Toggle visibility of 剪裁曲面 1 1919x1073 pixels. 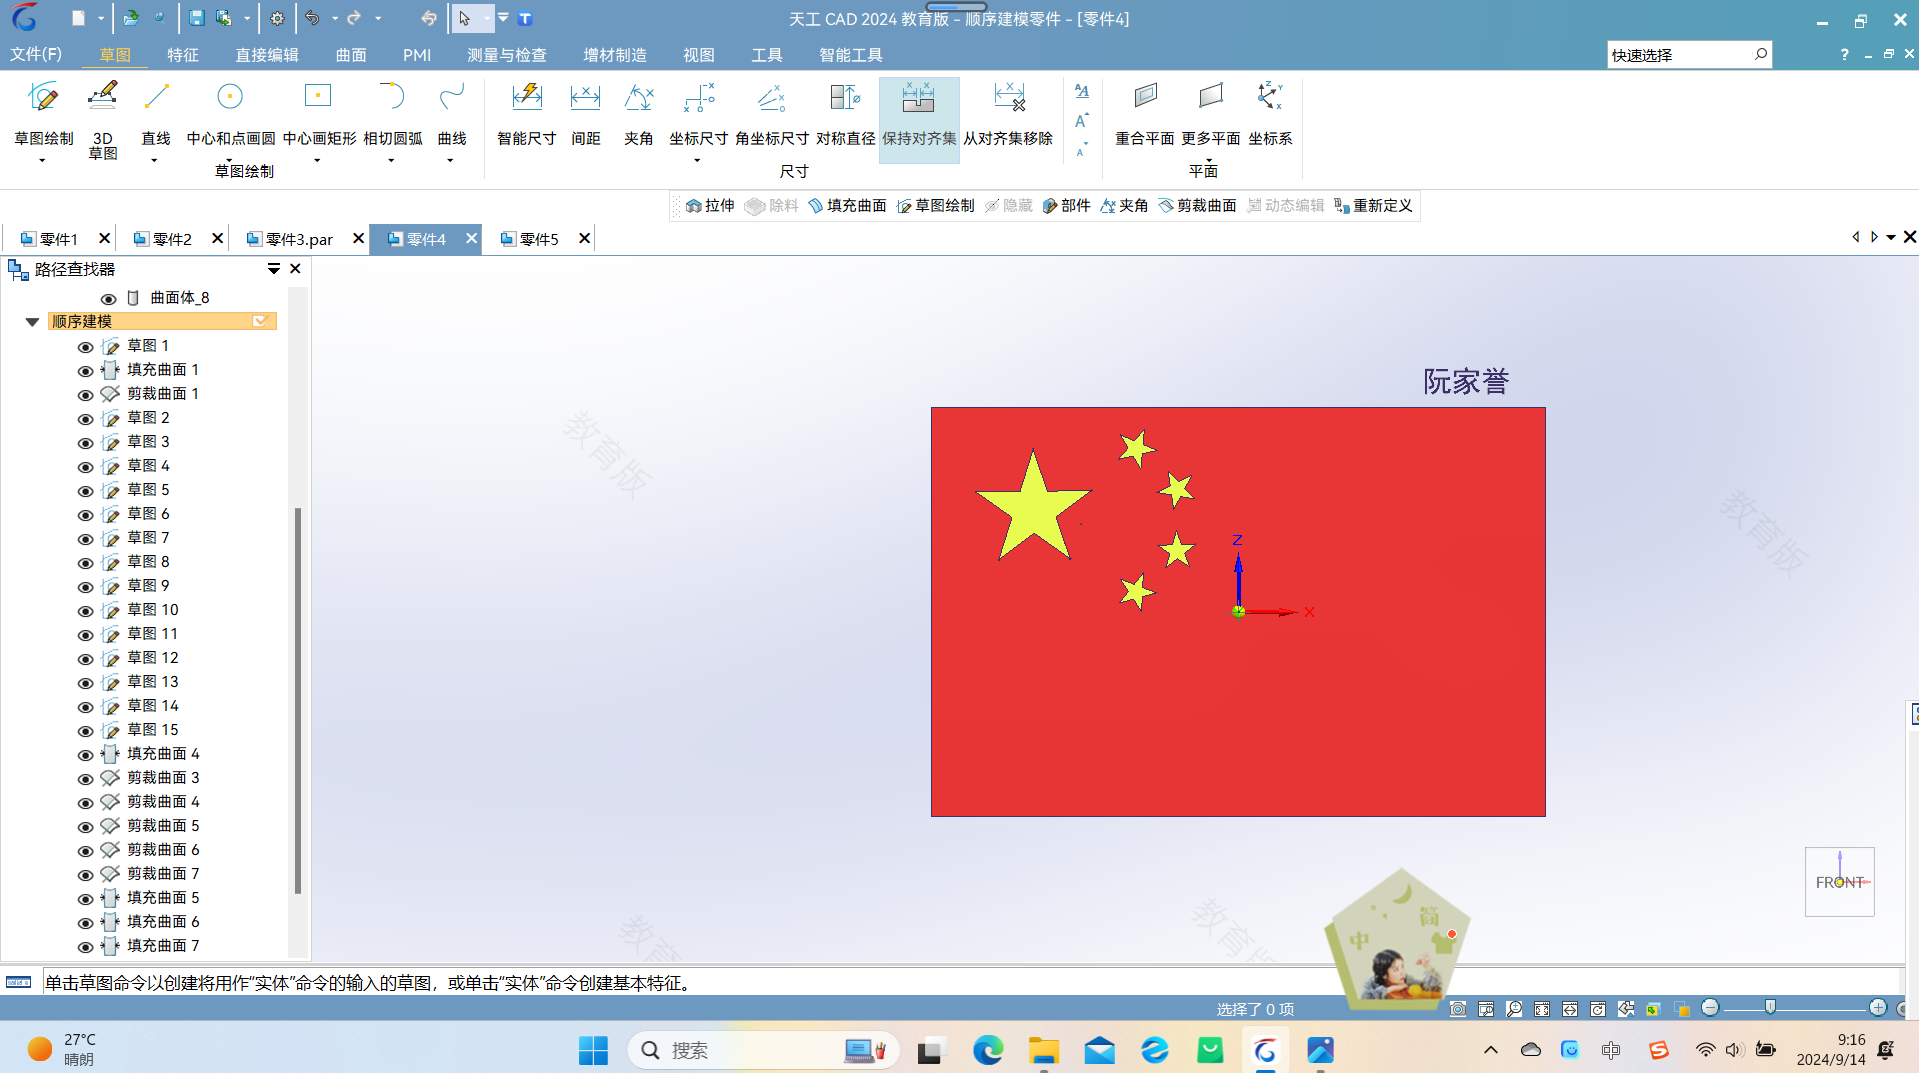click(x=85, y=395)
